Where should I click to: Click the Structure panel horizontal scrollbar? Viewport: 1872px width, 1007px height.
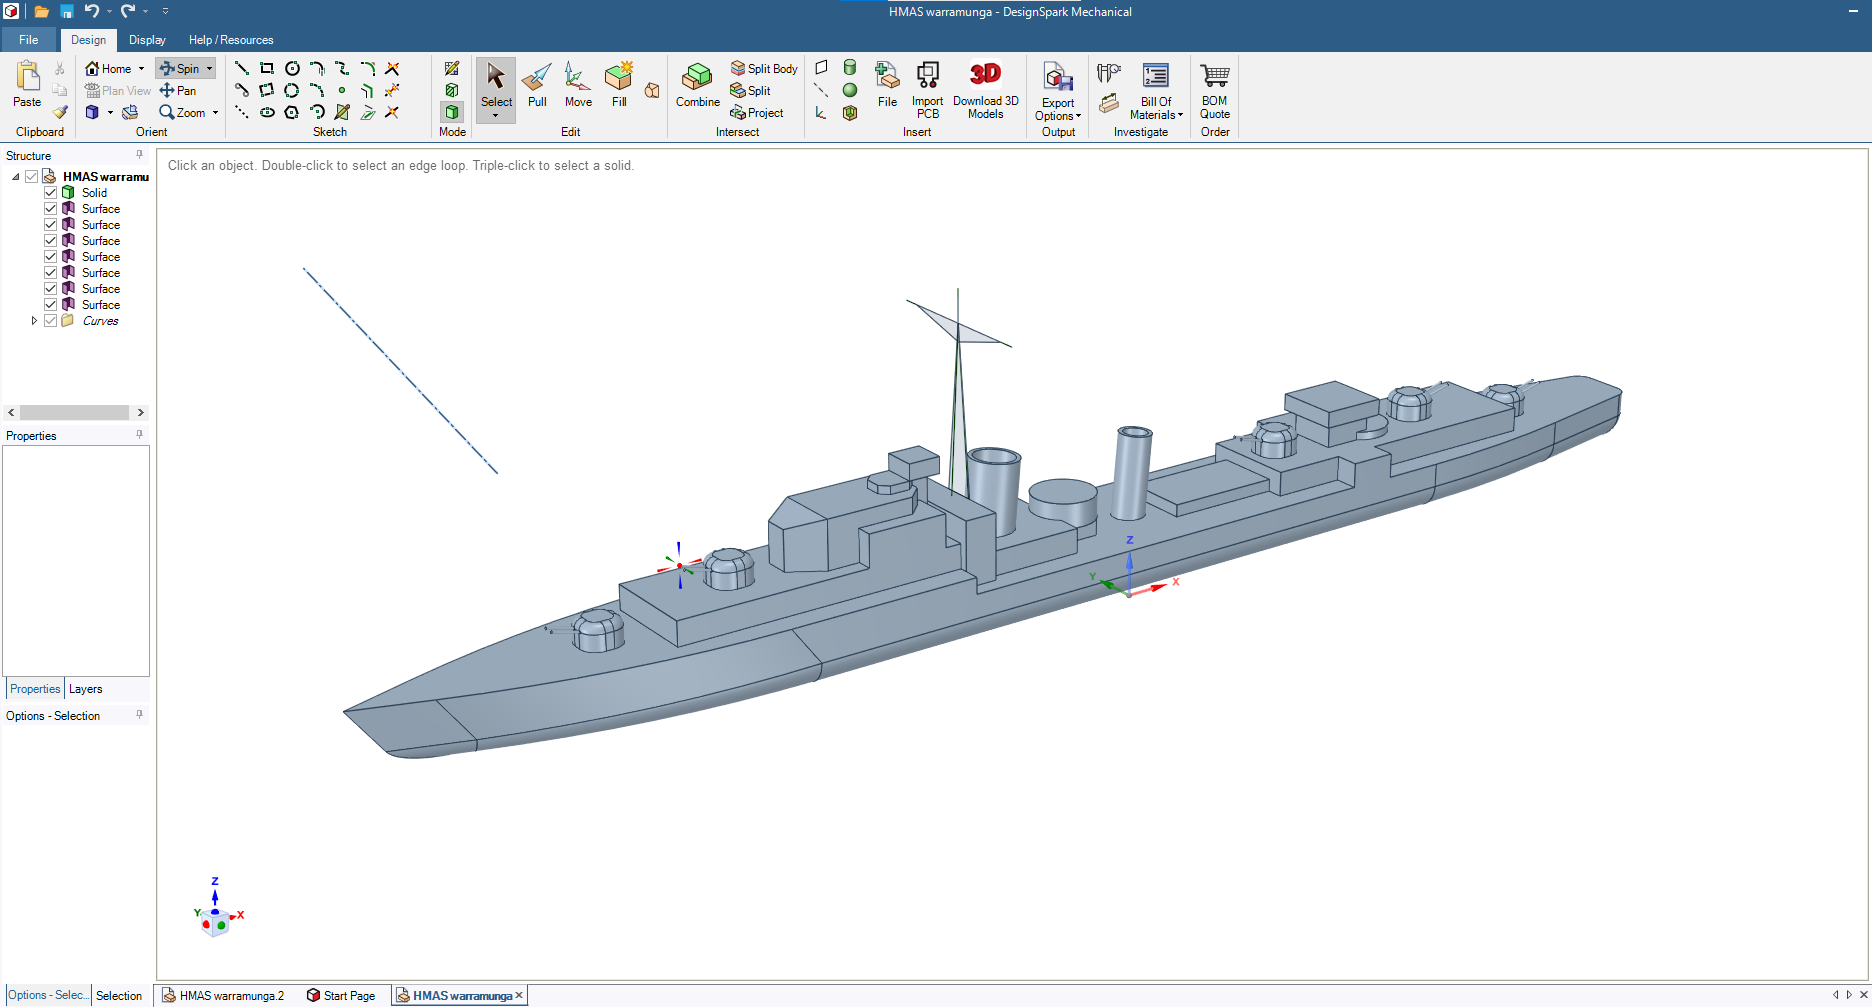click(x=75, y=413)
